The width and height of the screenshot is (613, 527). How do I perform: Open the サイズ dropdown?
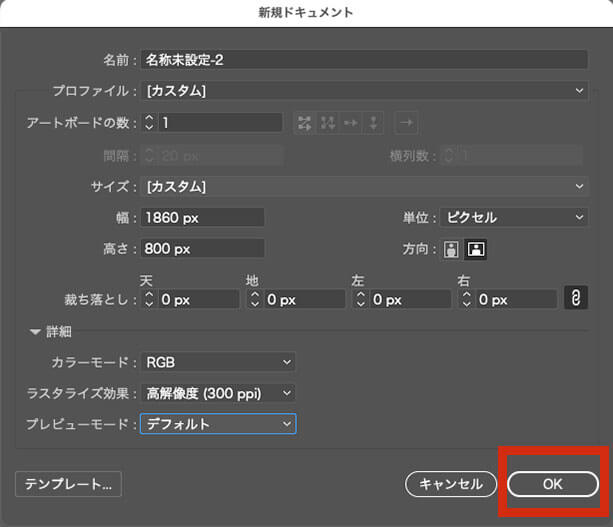pyautogui.click(x=364, y=187)
